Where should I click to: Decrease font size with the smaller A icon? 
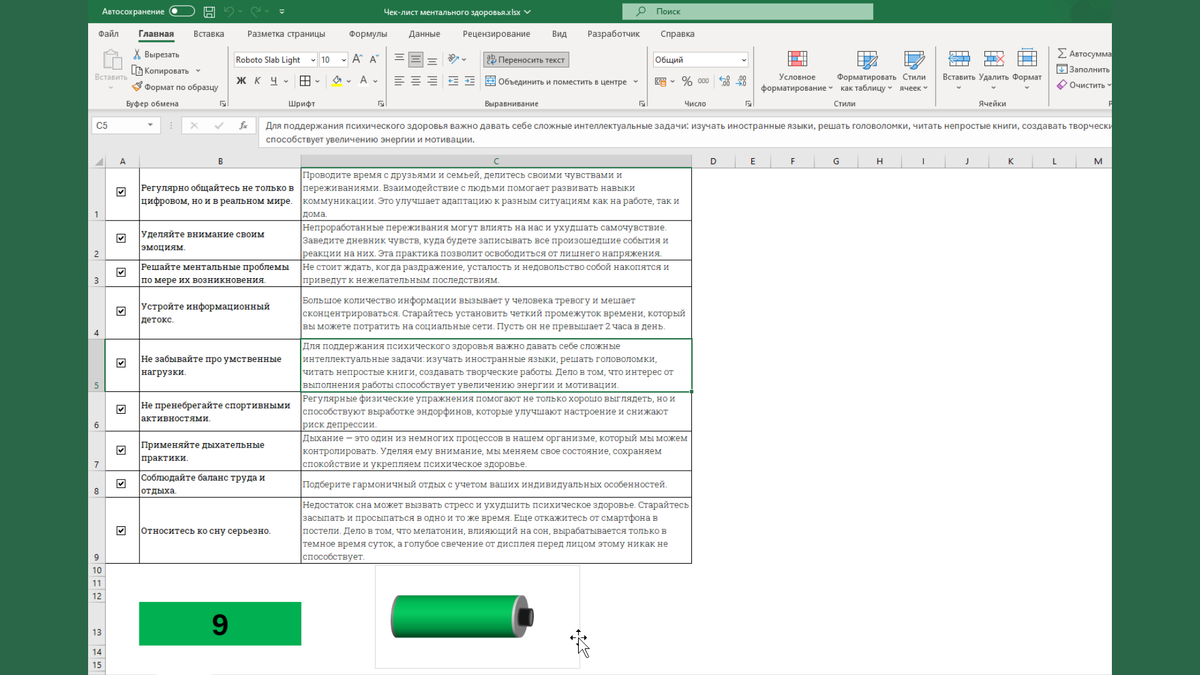coord(375,60)
